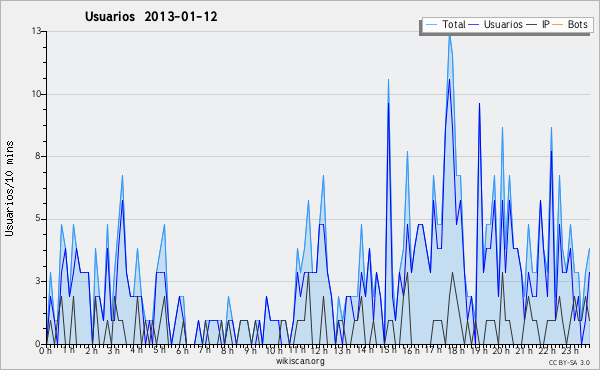The height and width of the screenshot is (370, 600).
Task: Click the y-axis value '3'
Action: [x=39, y=281]
